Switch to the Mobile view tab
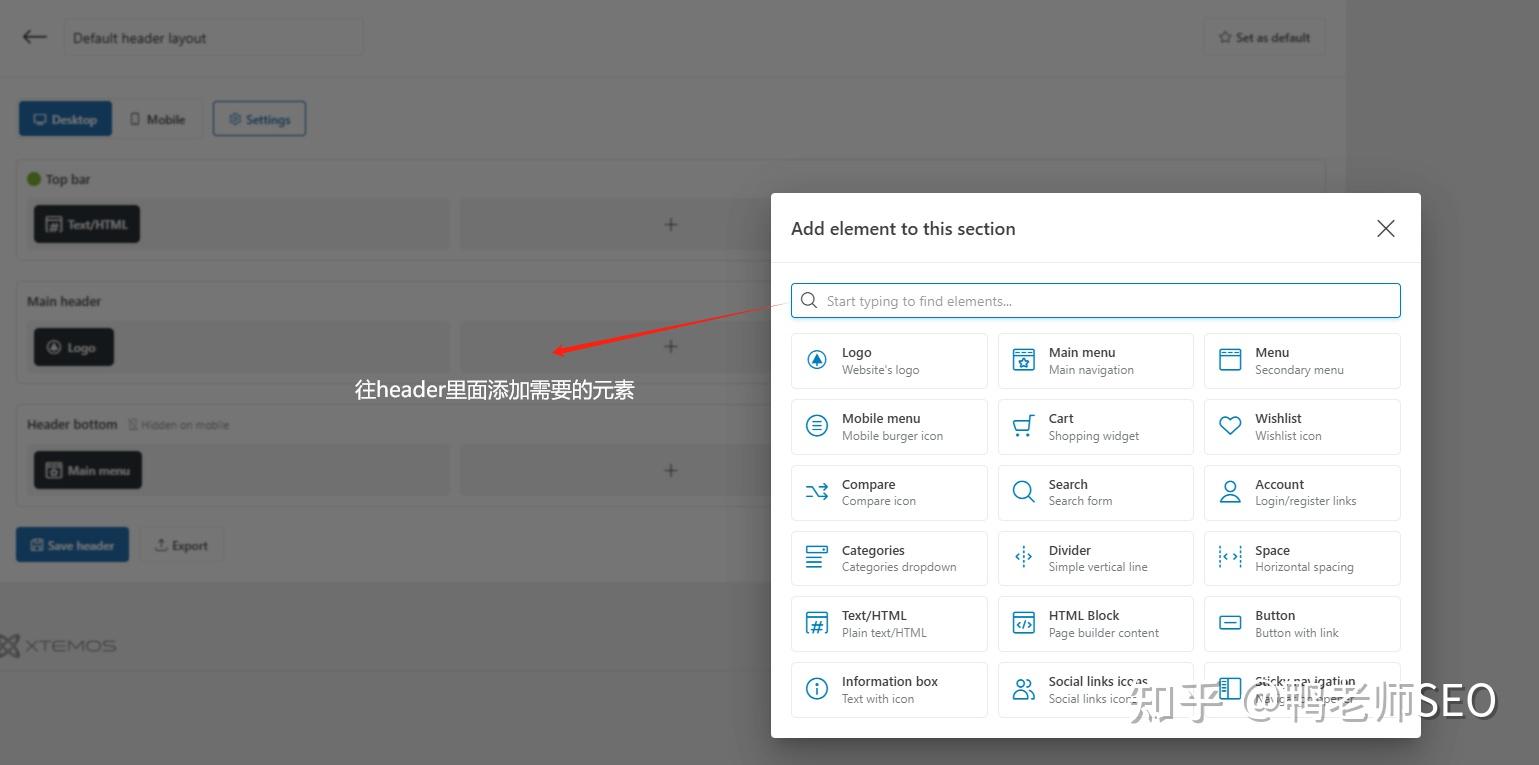The width and height of the screenshot is (1539, 765). point(158,118)
